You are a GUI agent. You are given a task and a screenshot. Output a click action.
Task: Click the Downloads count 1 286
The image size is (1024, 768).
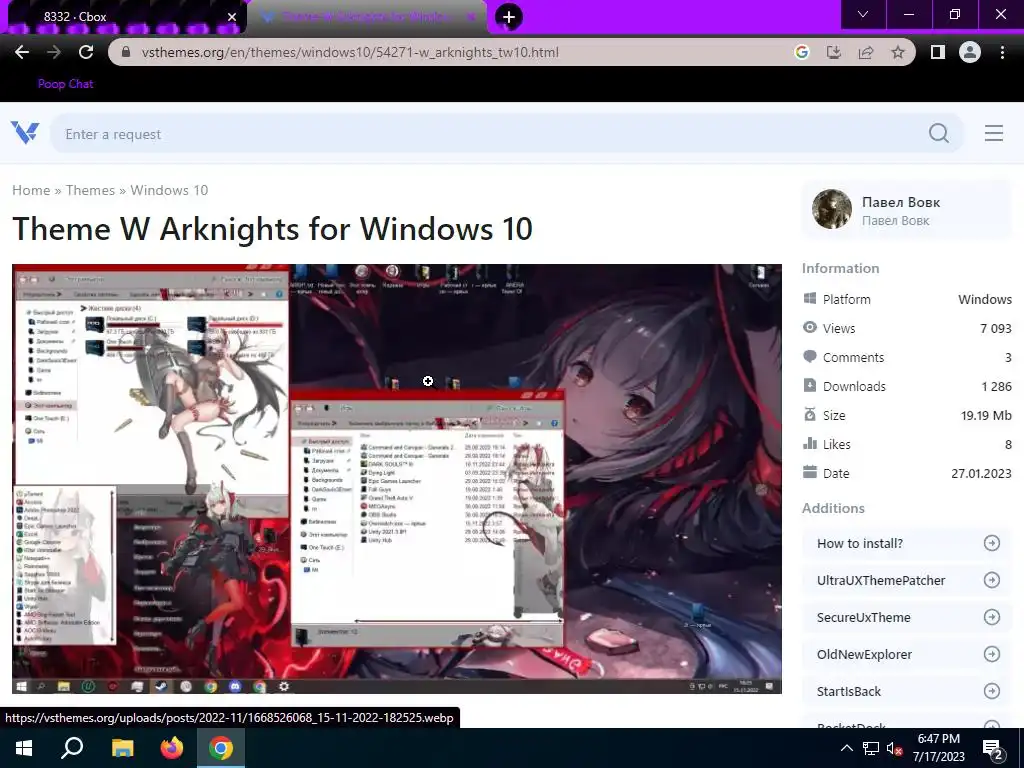coord(996,387)
